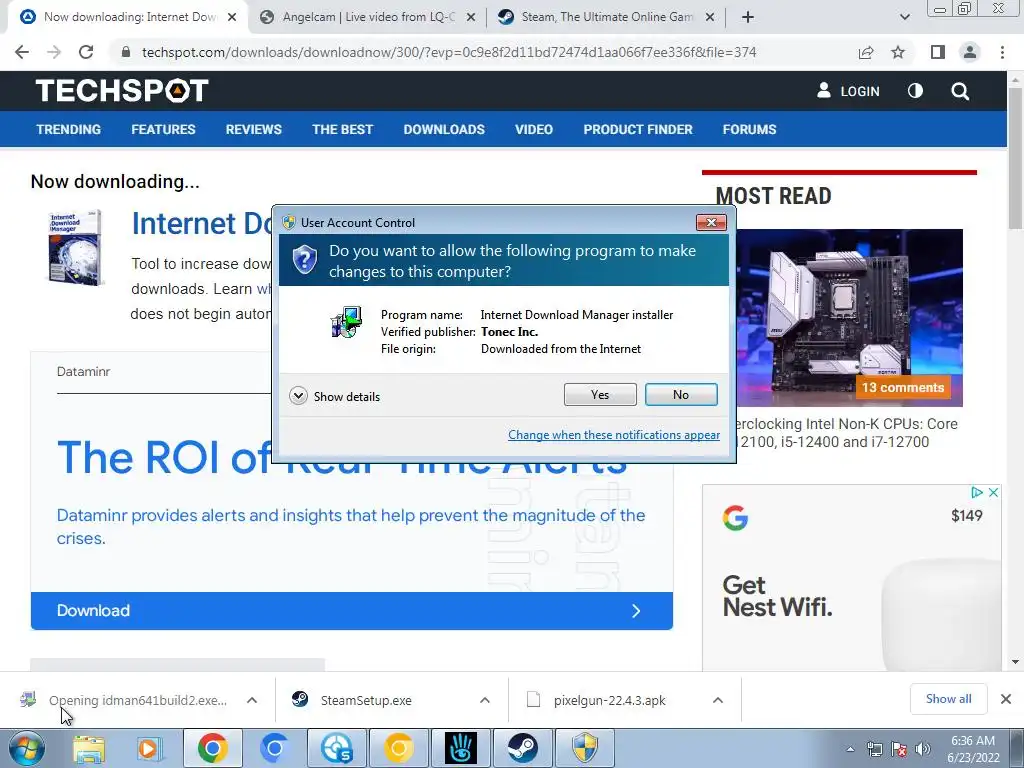Screen dimensions: 1024x768
Task: Click the Steam taskbar icon
Action: tap(522, 748)
